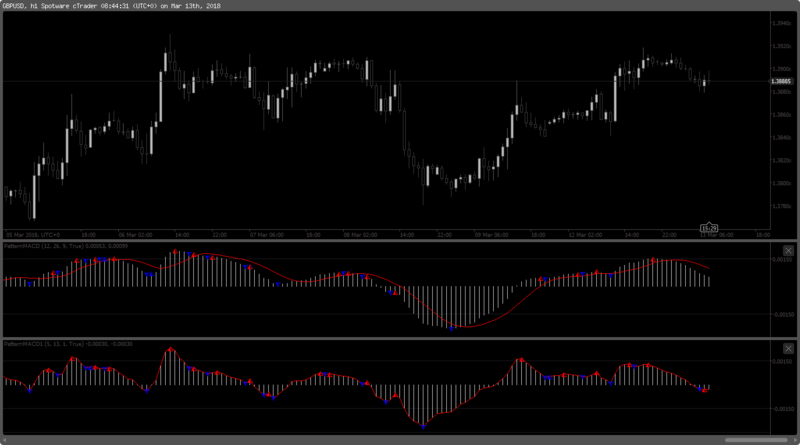This screenshot has height=445, width=800.
Task: Click the '08 Mar 02:00' time axis label
Action: pyautogui.click(x=360, y=235)
